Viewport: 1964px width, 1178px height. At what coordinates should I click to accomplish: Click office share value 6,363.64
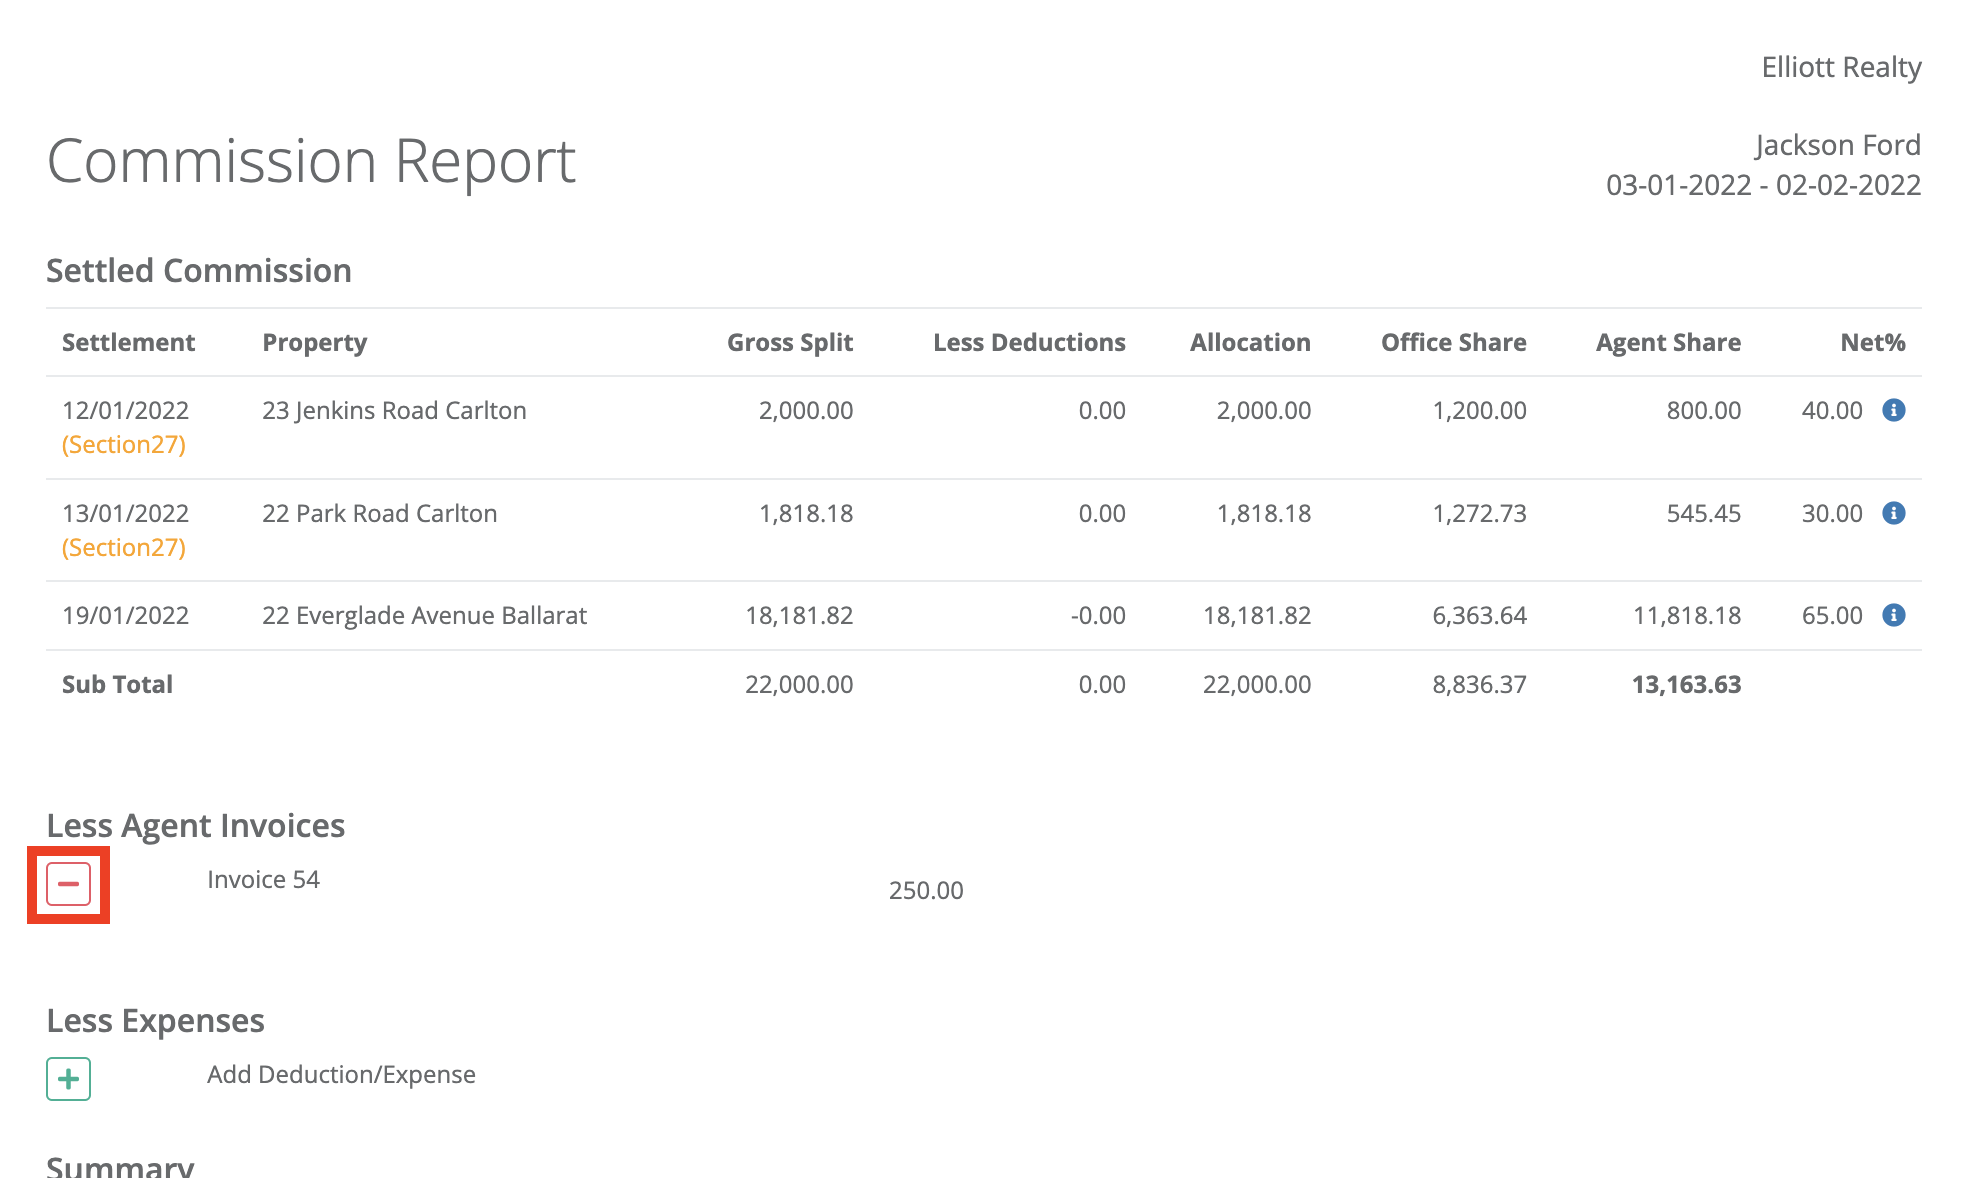(x=1479, y=616)
